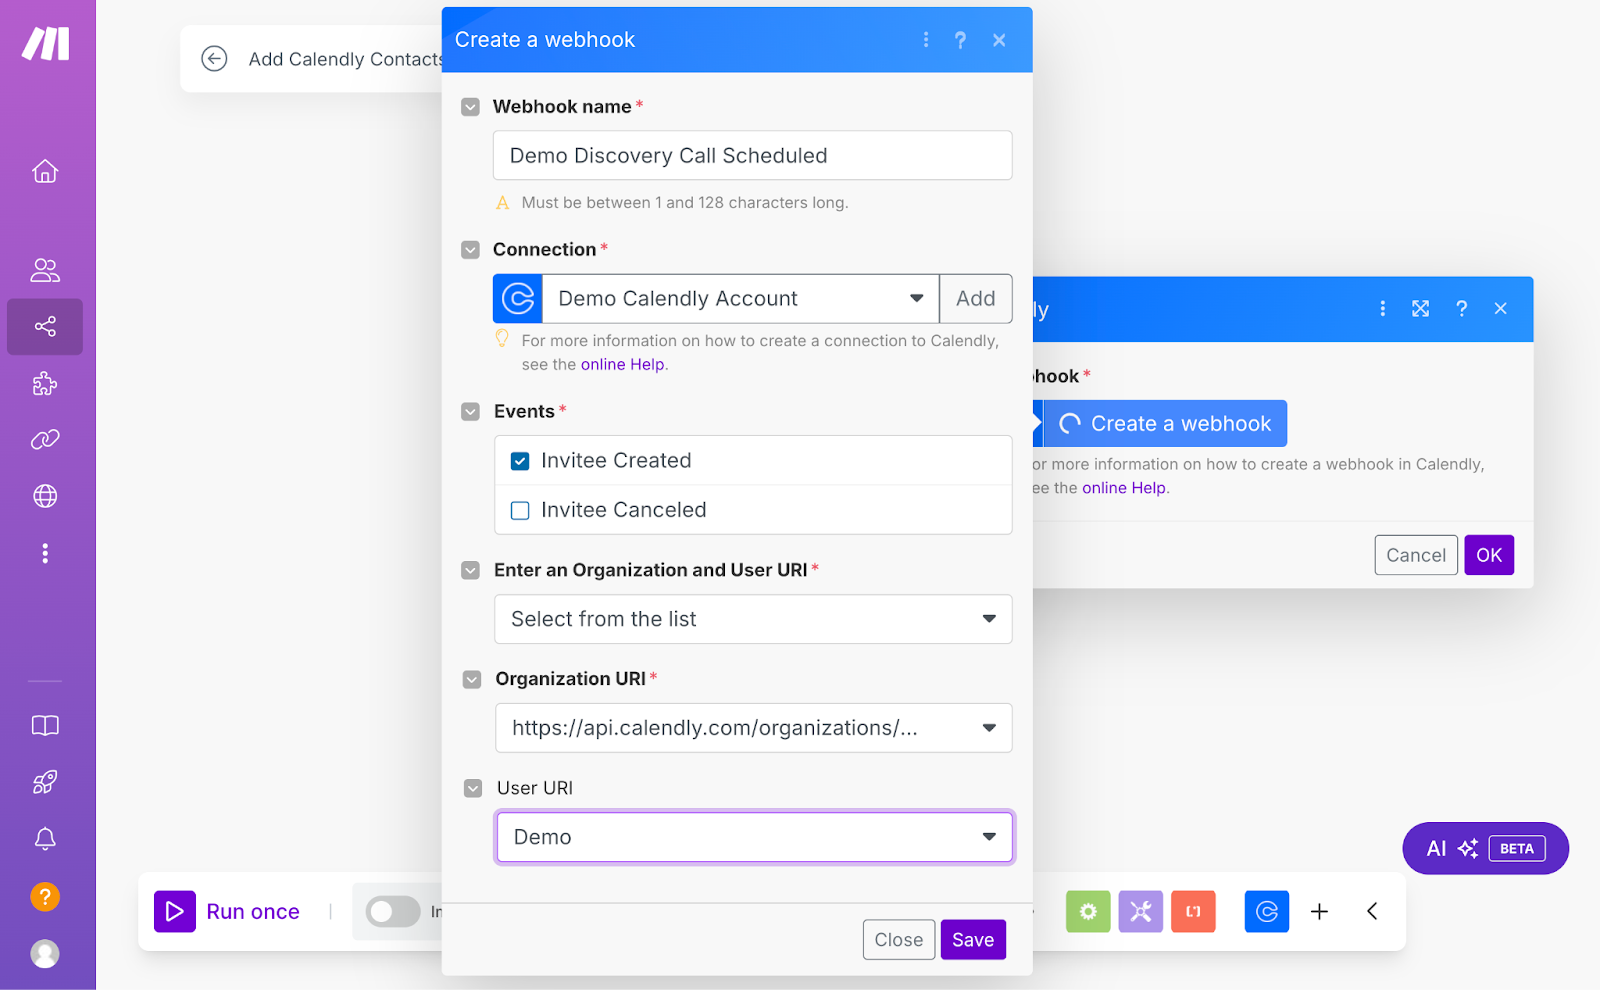The height and width of the screenshot is (990, 1600).
Task: Close the Create a webhook dialog
Action: (x=999, y=40)
